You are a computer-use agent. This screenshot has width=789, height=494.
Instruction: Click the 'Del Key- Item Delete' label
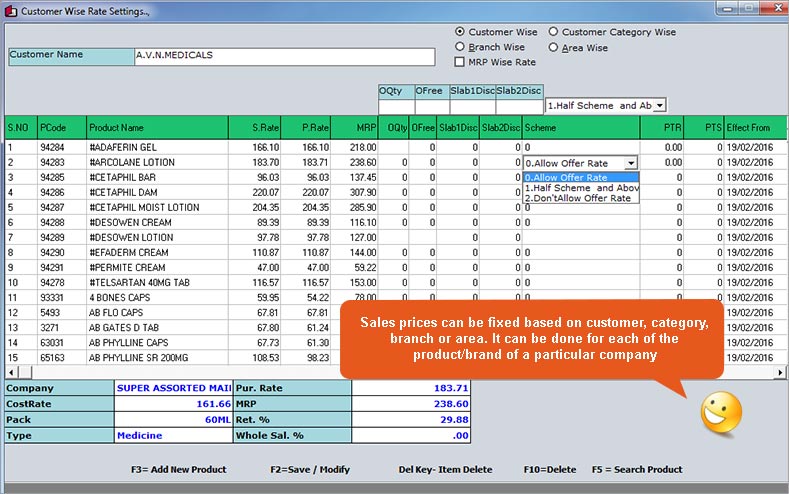pos(445,469)
